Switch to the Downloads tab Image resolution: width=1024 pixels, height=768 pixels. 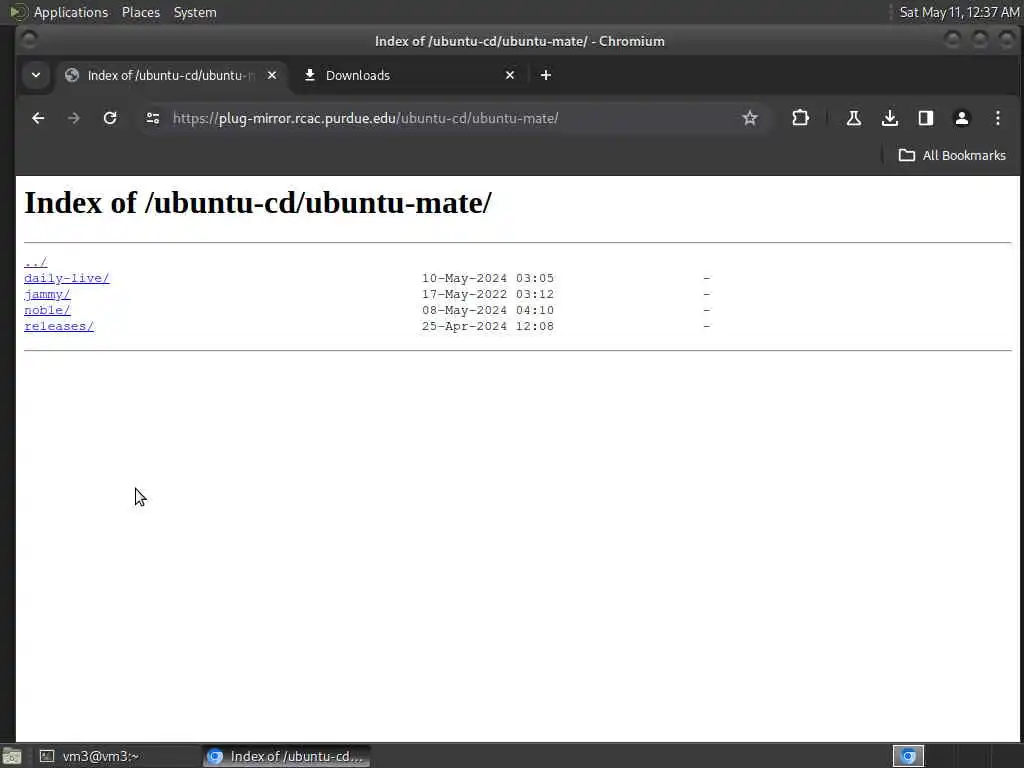(x=409, y=76)
